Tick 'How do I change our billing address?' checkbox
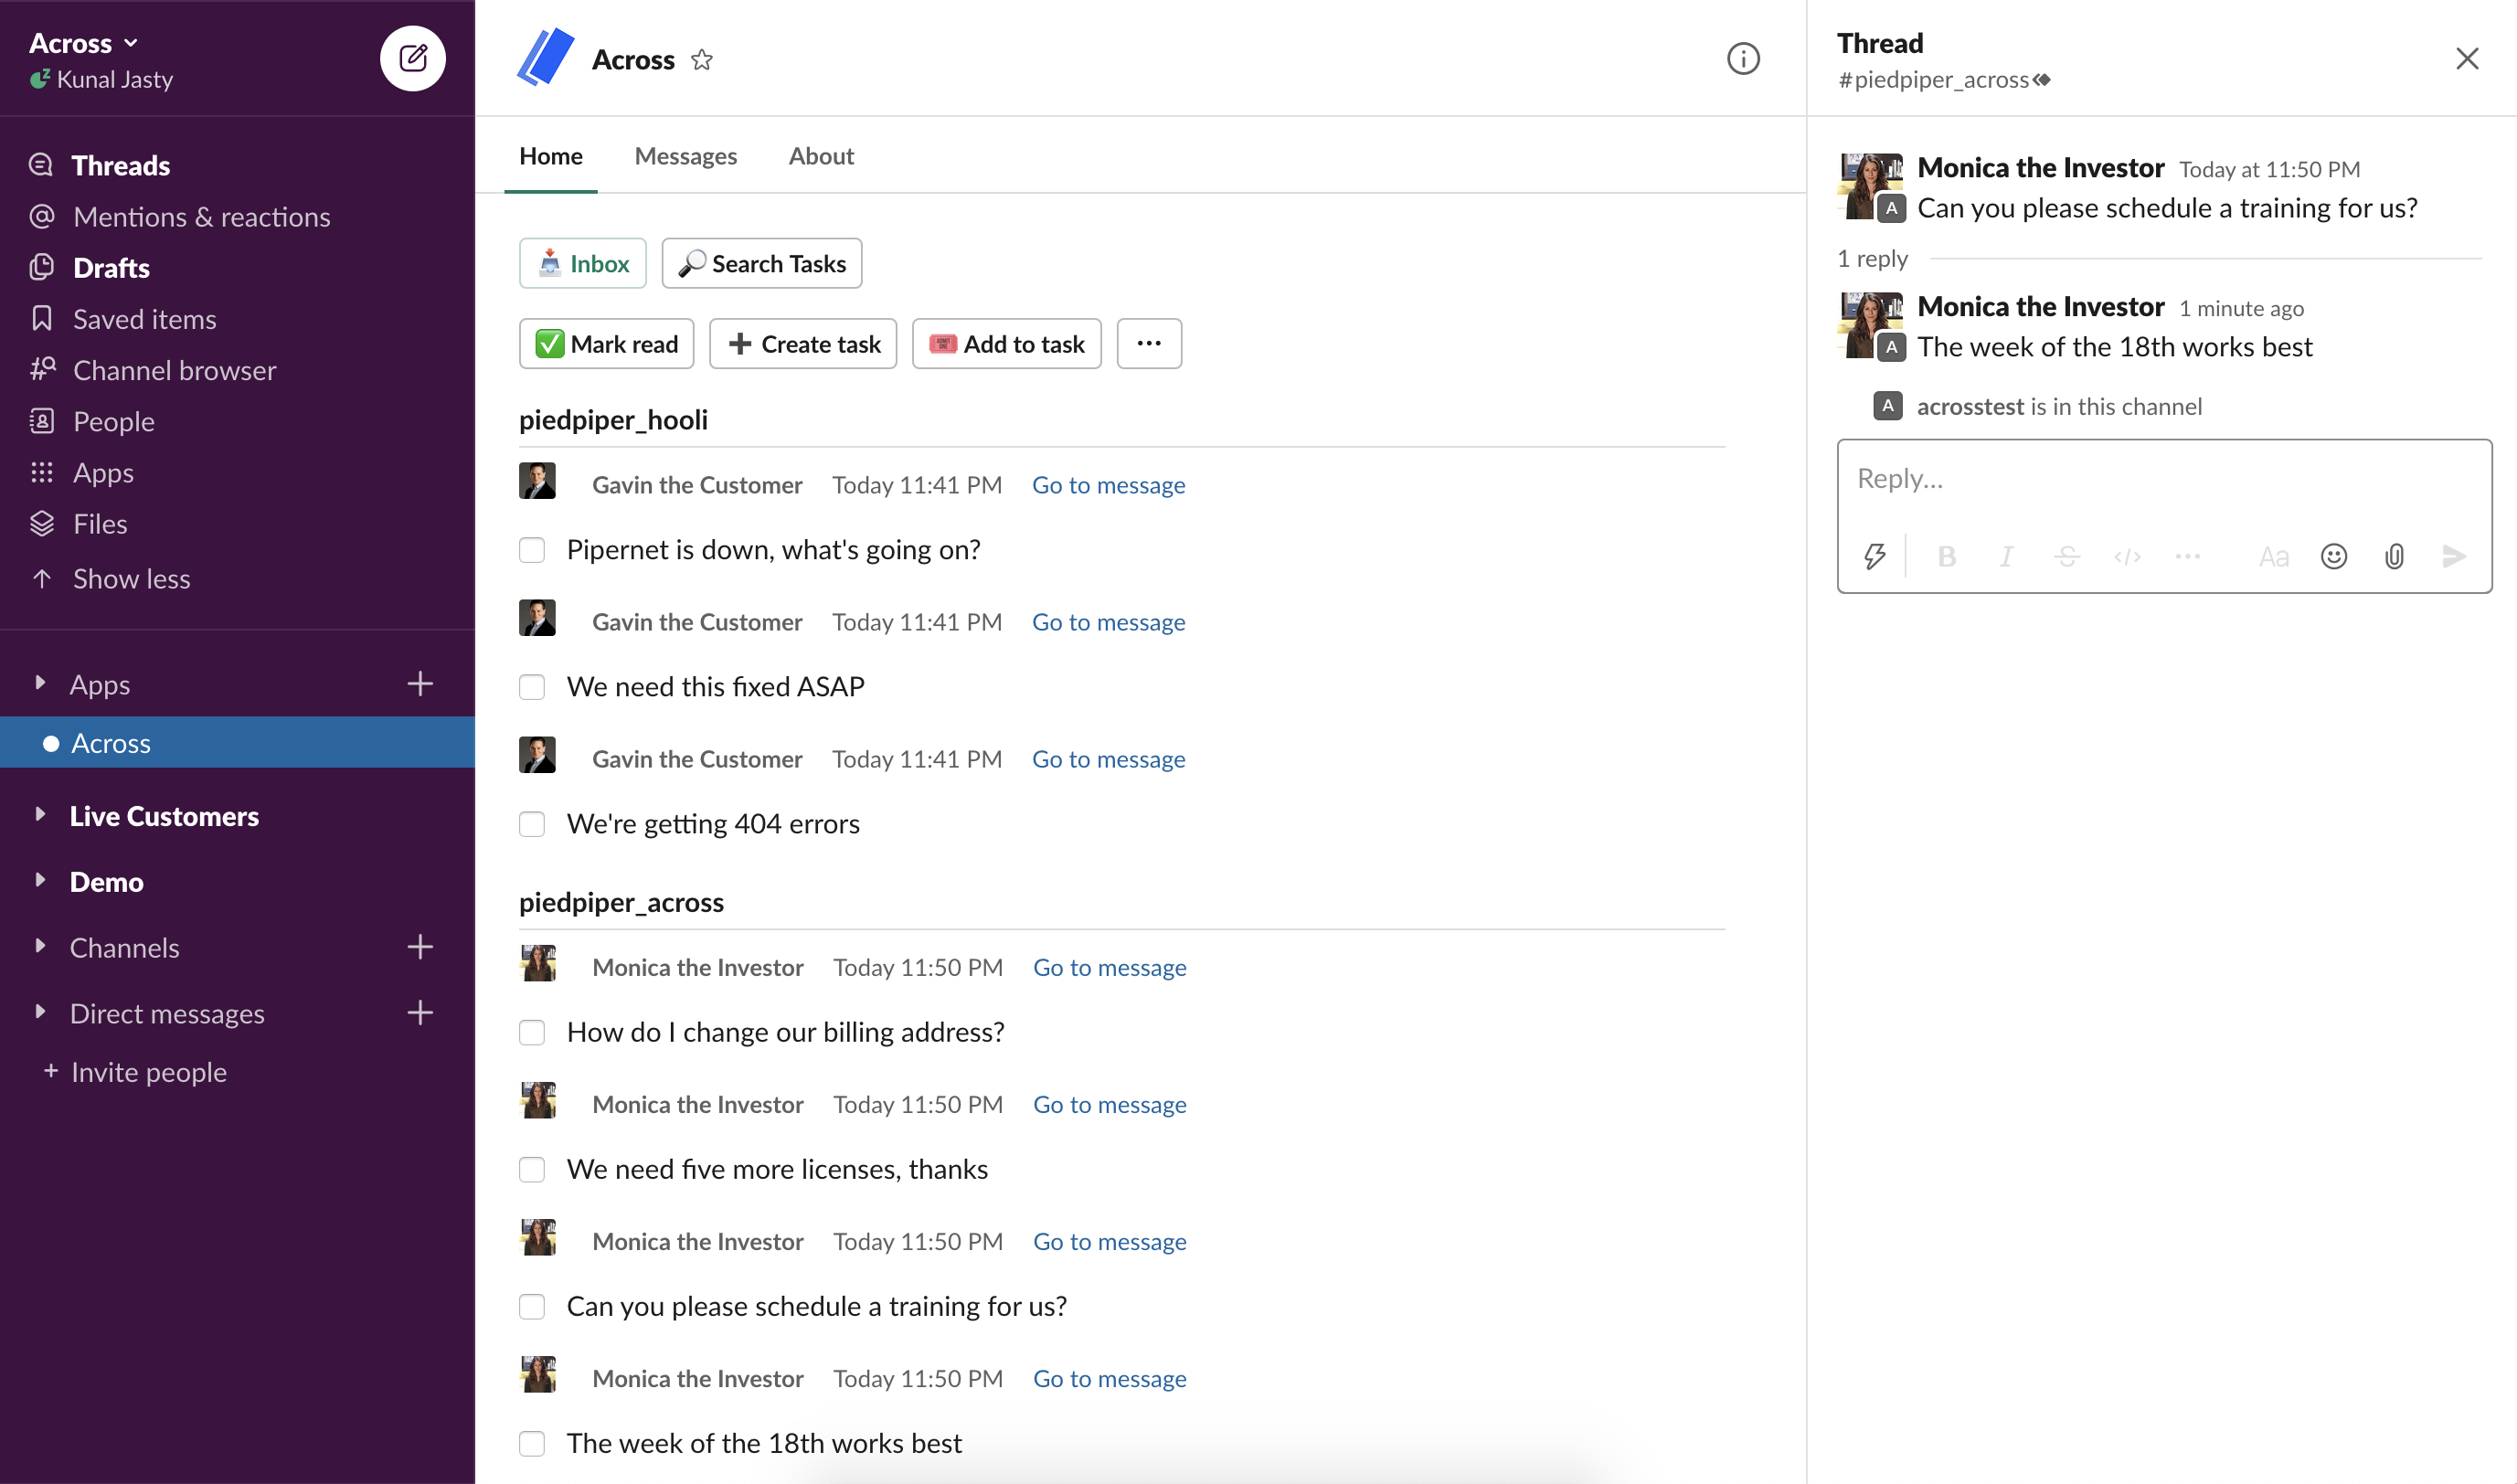This screenshot has width=2517, height=1484. click(532, 1032)
